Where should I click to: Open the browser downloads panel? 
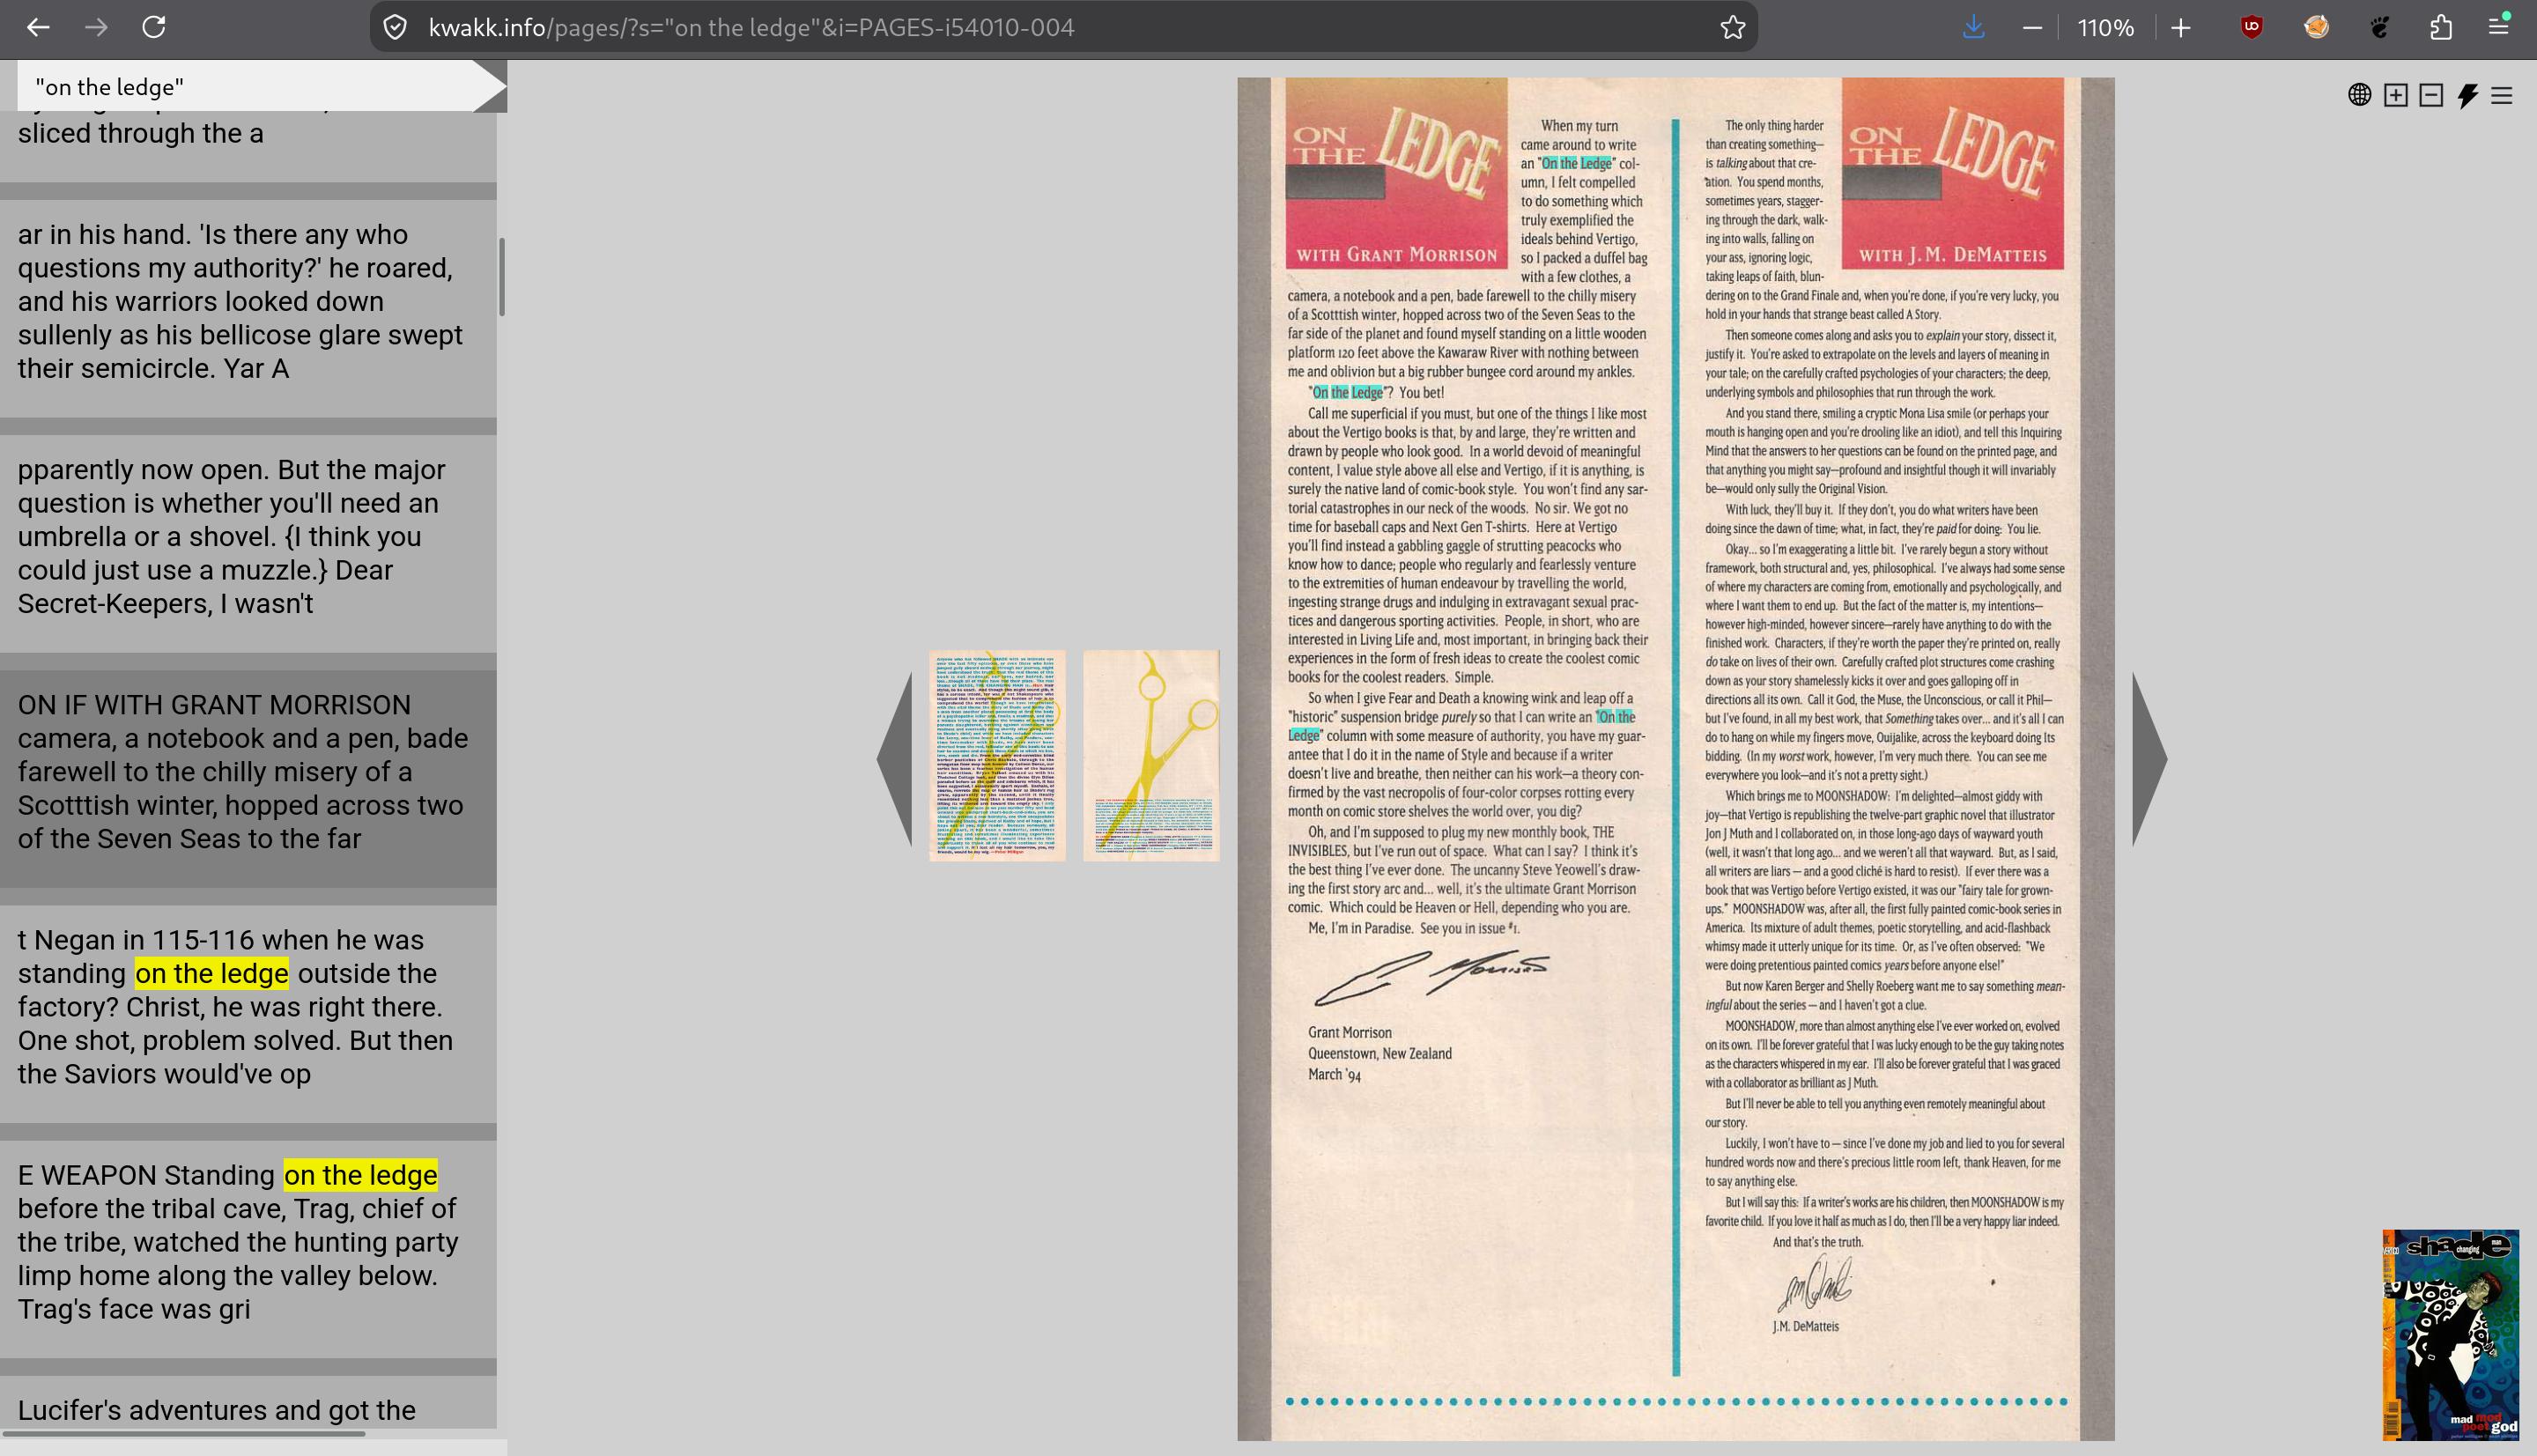pos(1973,27)
